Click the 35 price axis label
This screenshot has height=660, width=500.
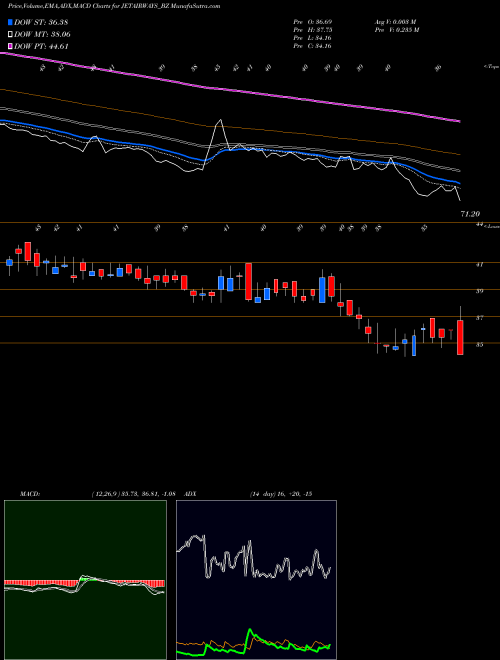point(479,345)
